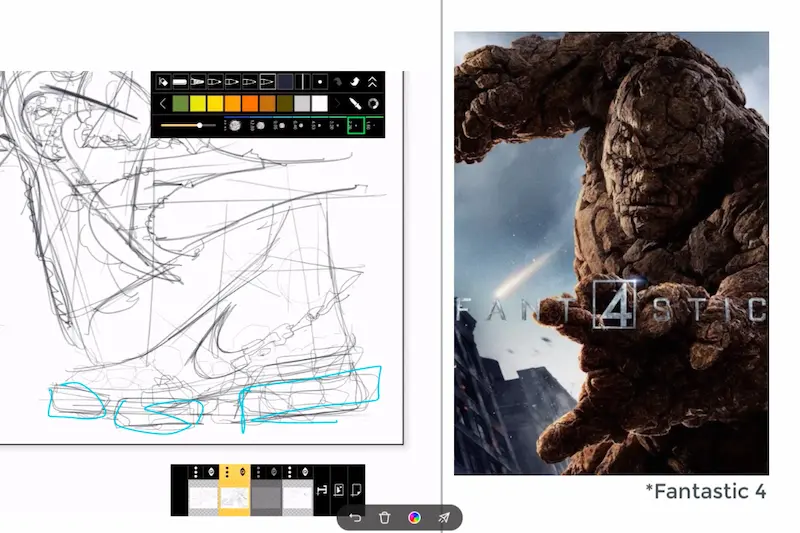Open three-dot menu of last layer
Image resolution: width=800 pixels, height=533 pixels.
pos(290,472)
